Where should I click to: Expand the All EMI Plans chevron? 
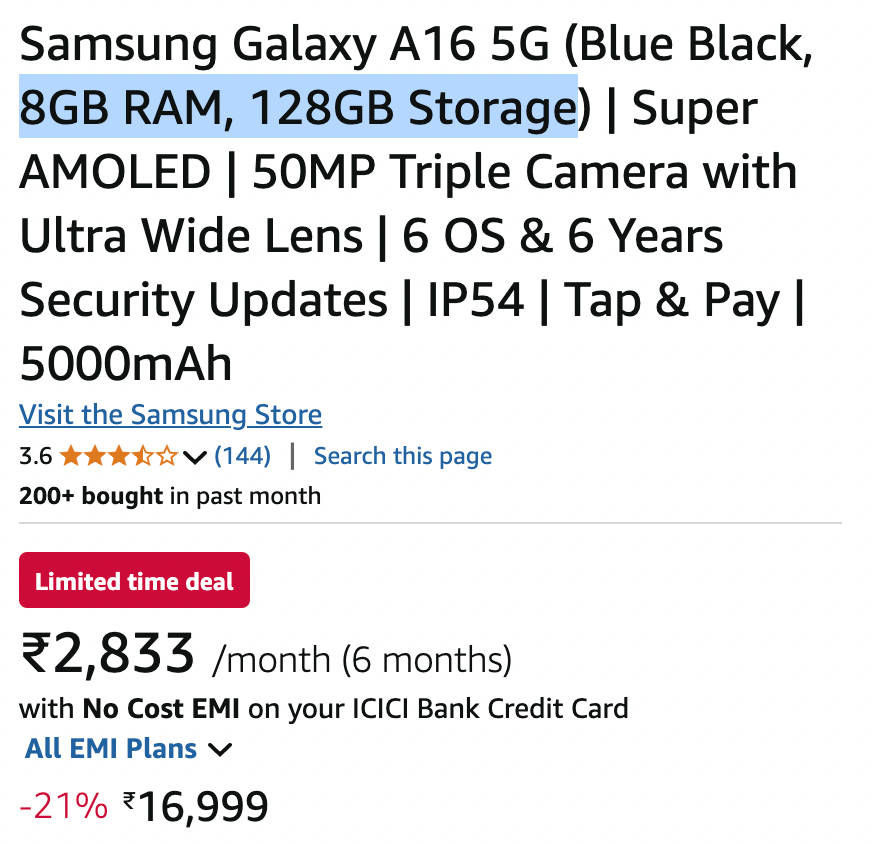(220, 749)
